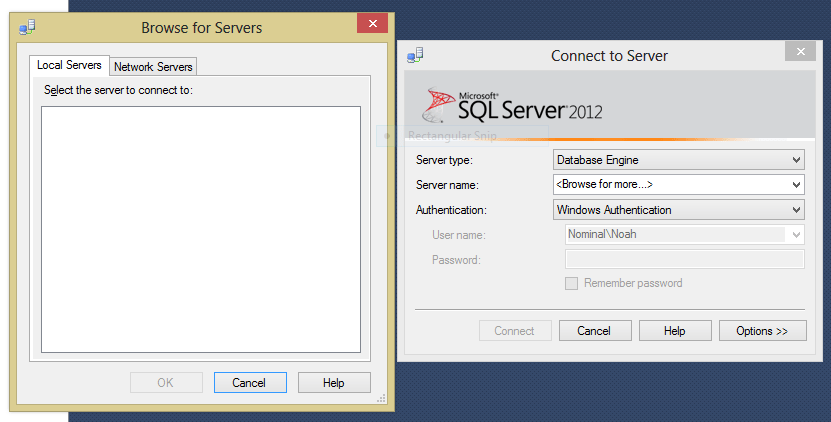Viewport: 831px width, 422px height.
Task: Click the 'Select the server to connect to:' label
Action: tap(118, 90)
